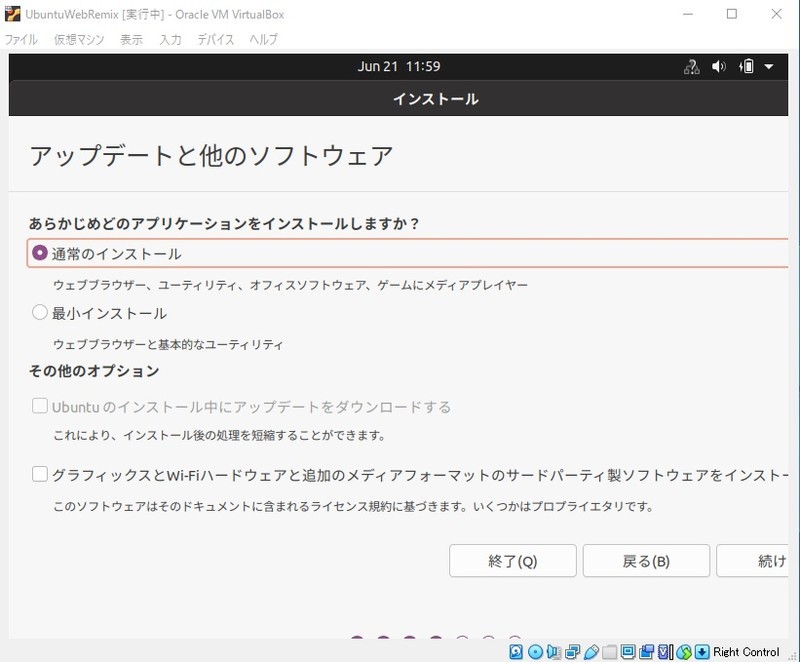This screenshot has height=662, width=800.
Task: Click the keyboard capture arrow icon in the status bar
Action: point(702,651)
